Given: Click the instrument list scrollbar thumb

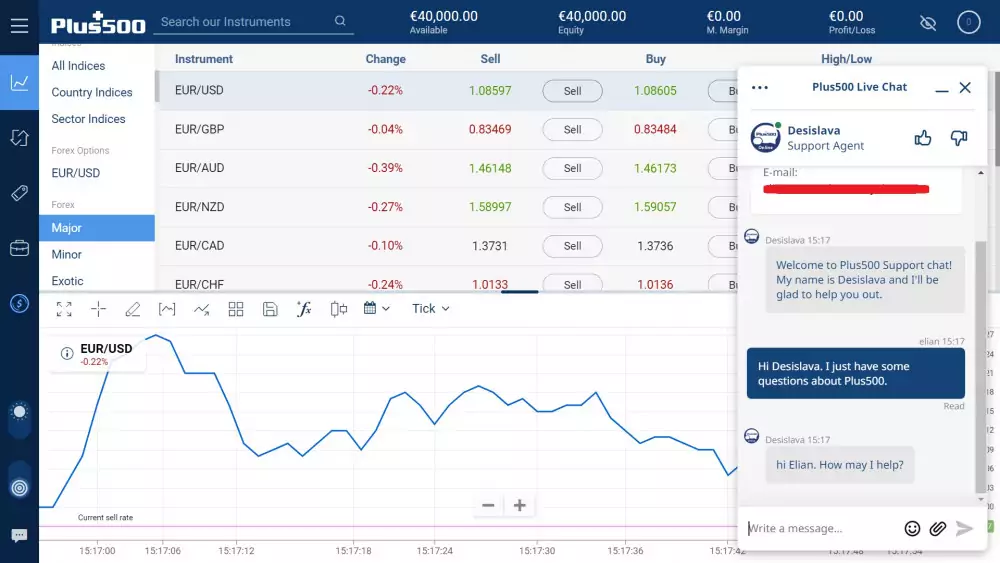Looking at the screenshot, I should coord(157,86).
